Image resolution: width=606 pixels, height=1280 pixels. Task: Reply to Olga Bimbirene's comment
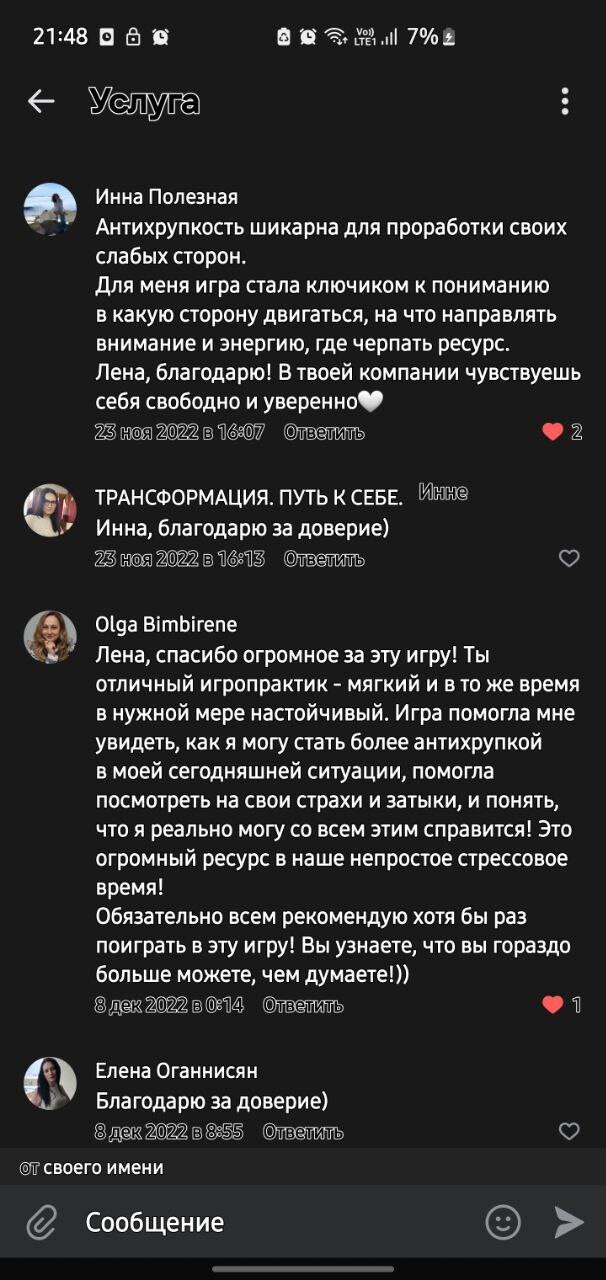pyautogui.click(x=303, y=1005)
